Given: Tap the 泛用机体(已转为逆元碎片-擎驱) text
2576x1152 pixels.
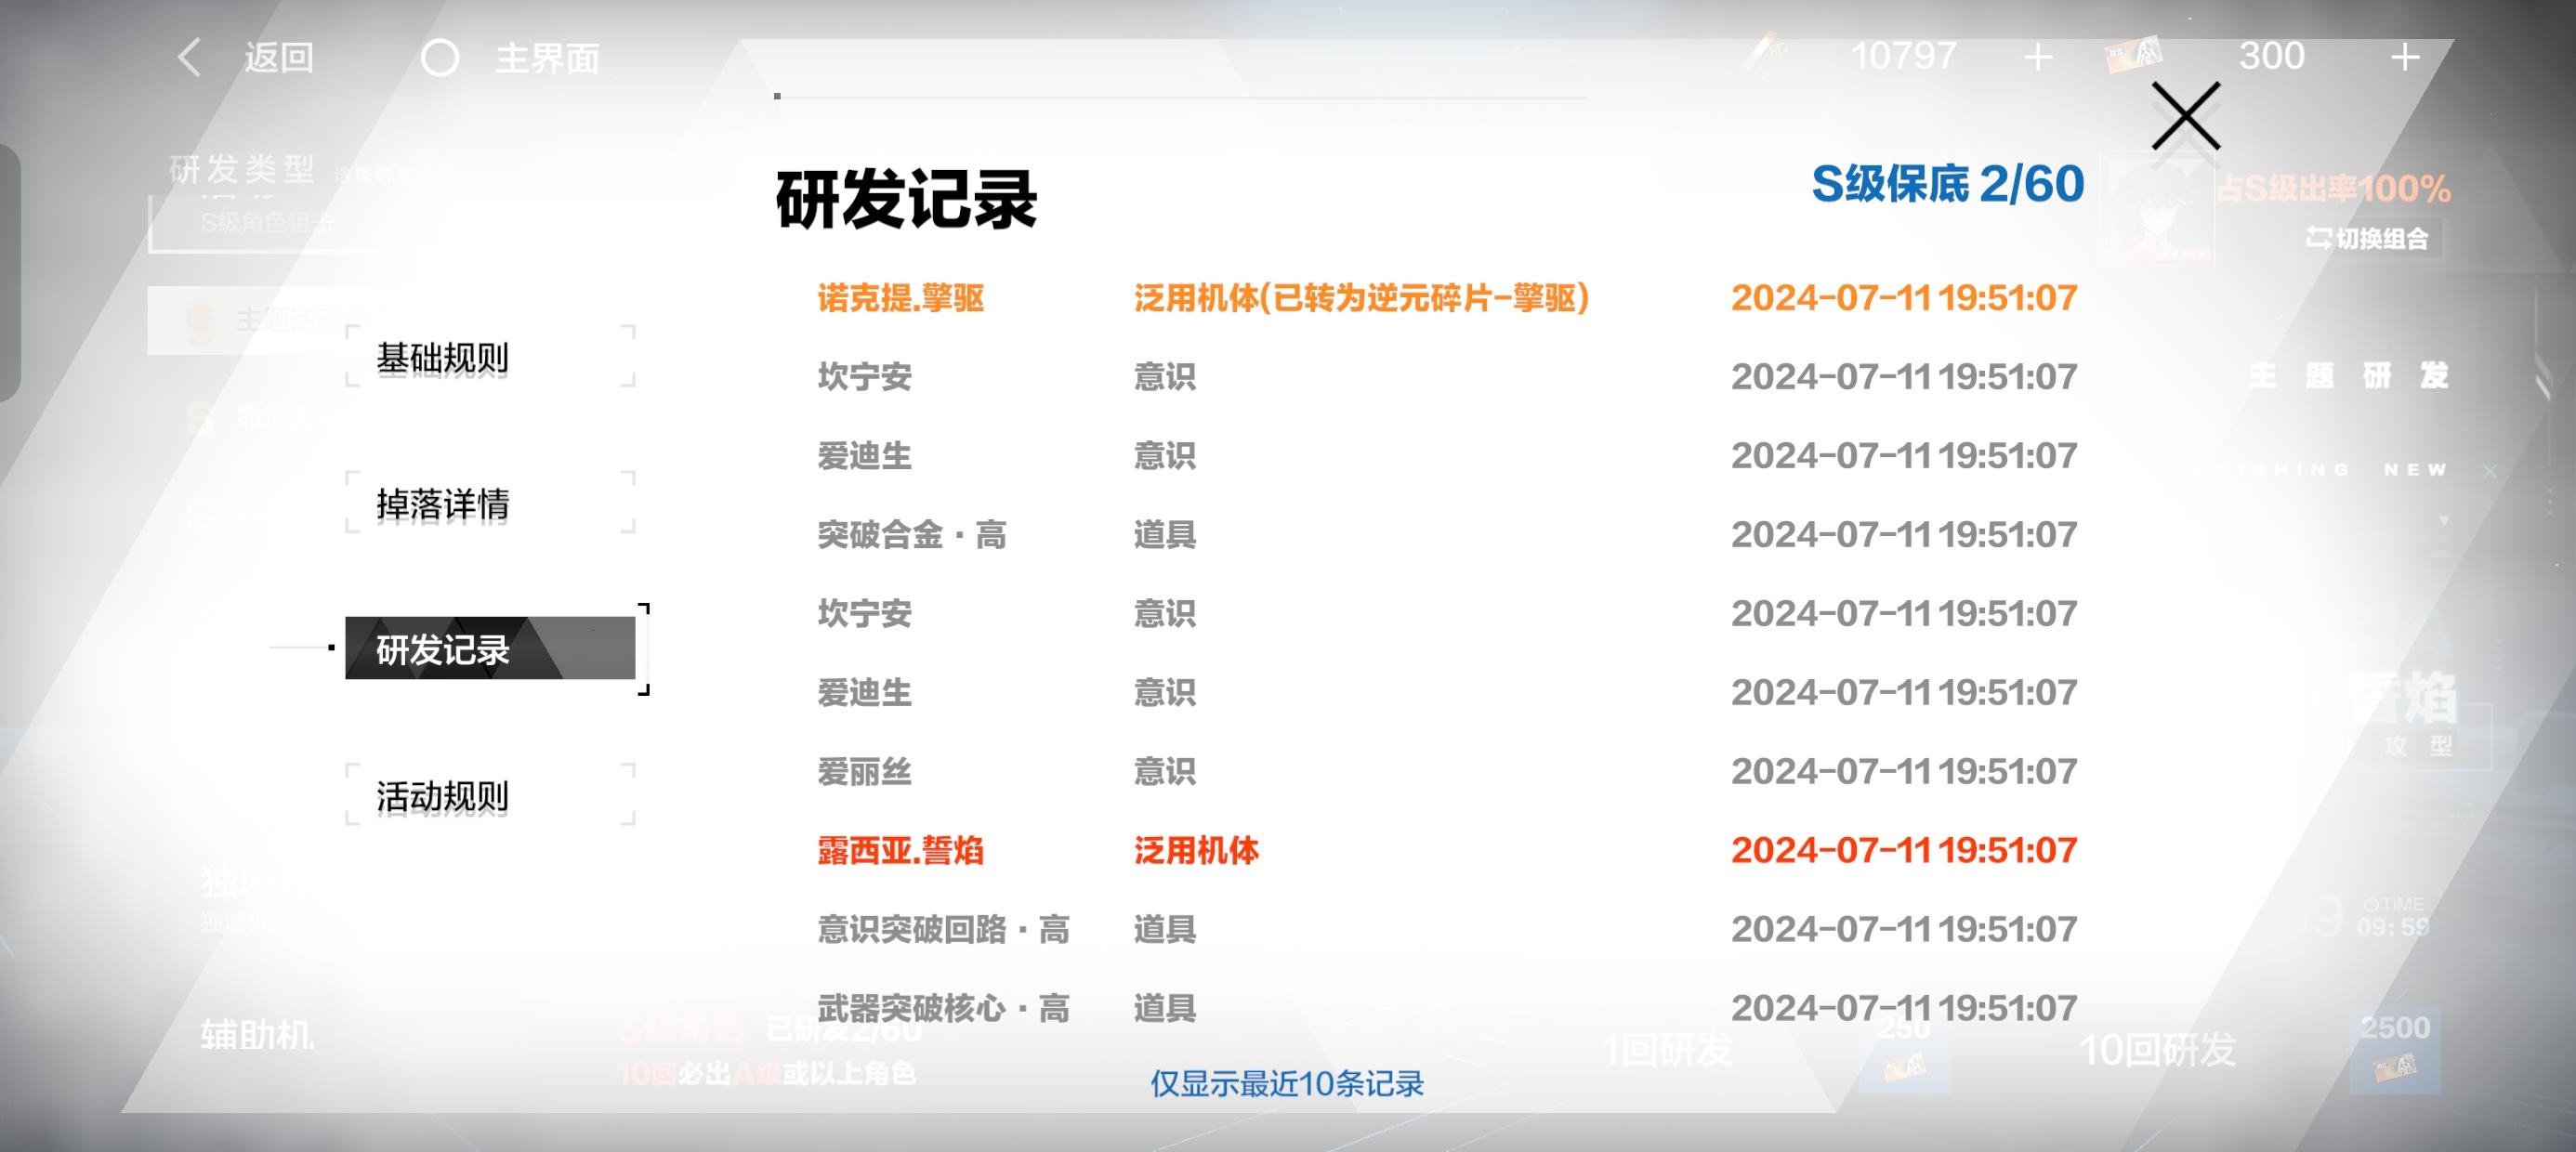Looking at the screenshot, I should (x=1361, y=297).
